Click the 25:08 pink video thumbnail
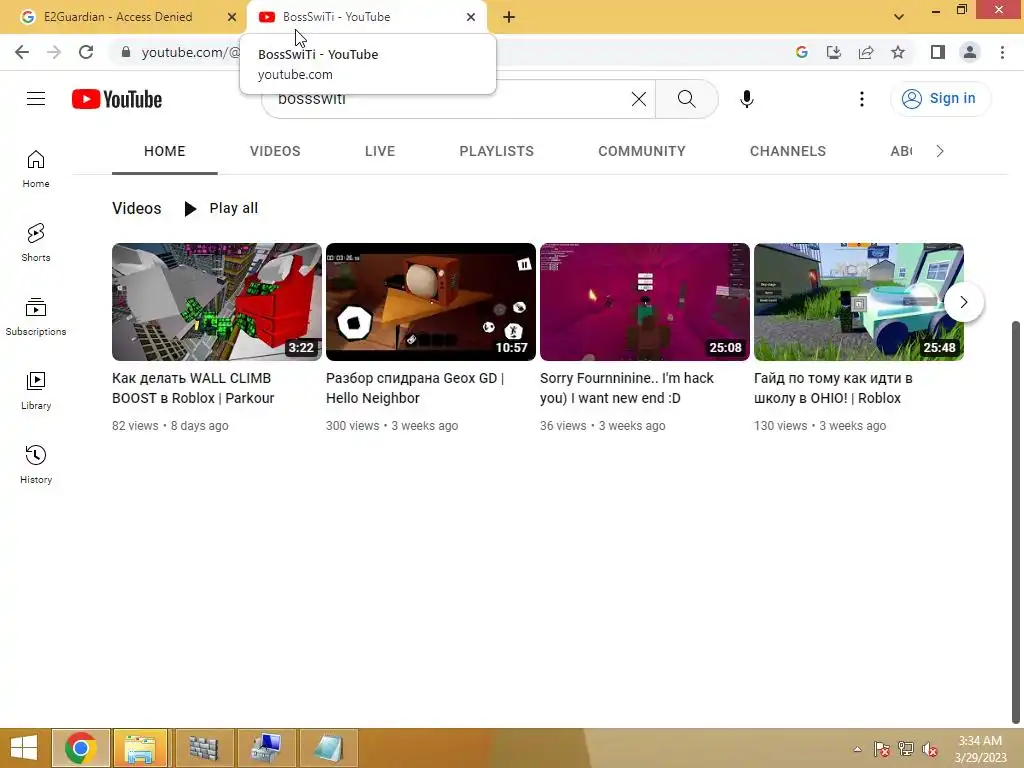Image resolution: width=1024 pixels, height=768 pixels. point(645,302)
